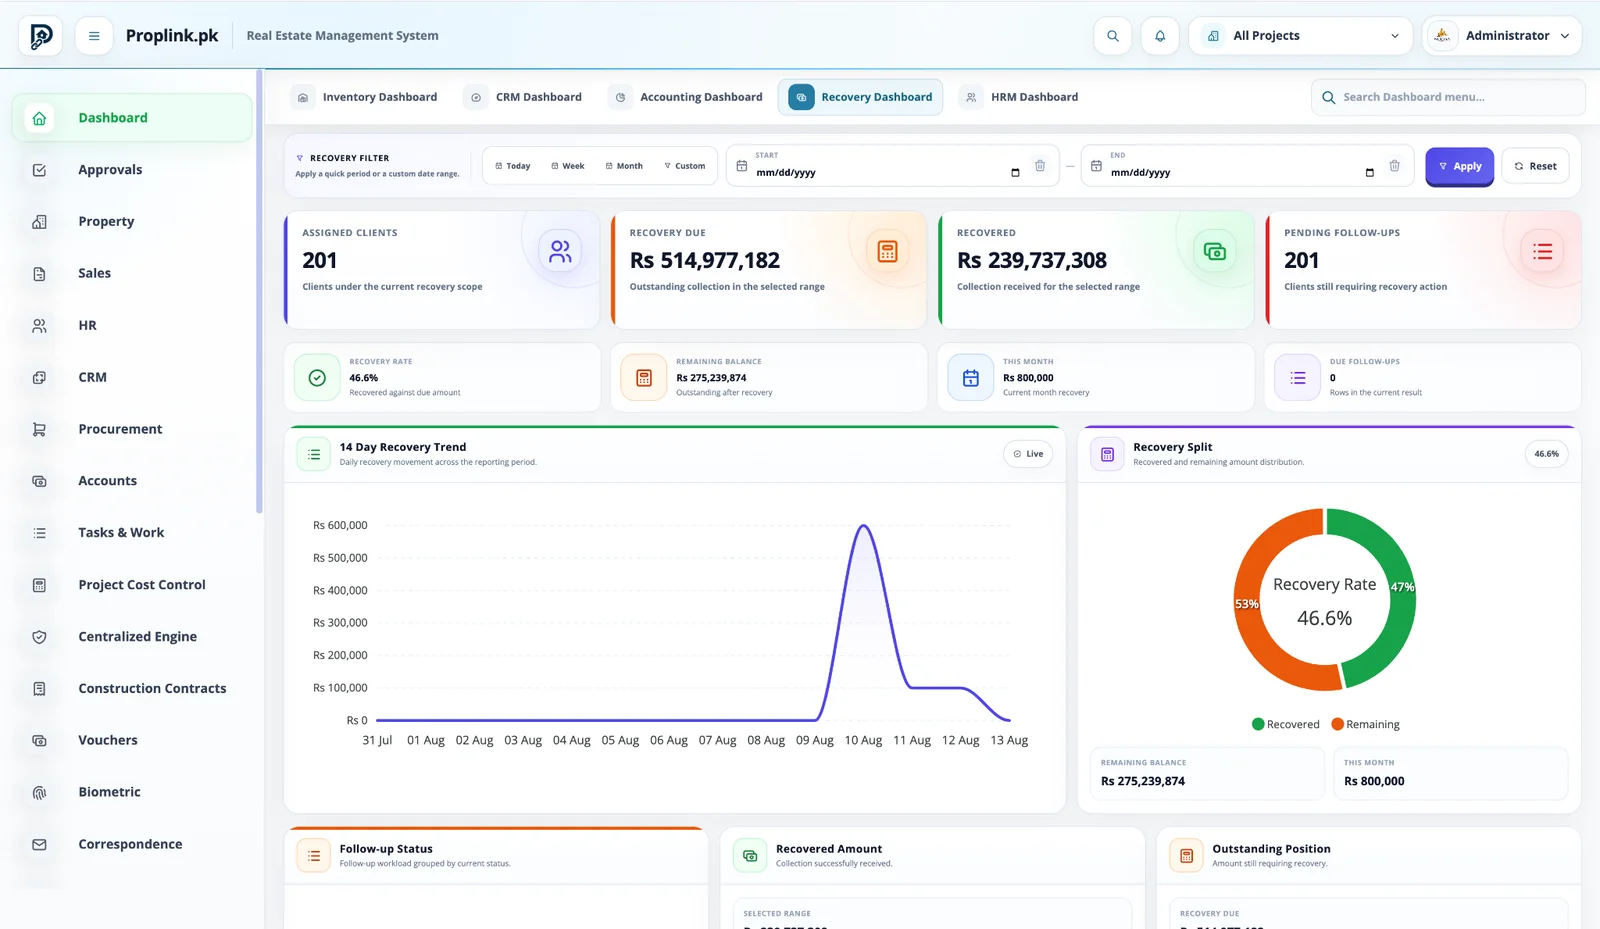
Task: Click the 10 Aug peak on trend chart
Action: (864, 527)
